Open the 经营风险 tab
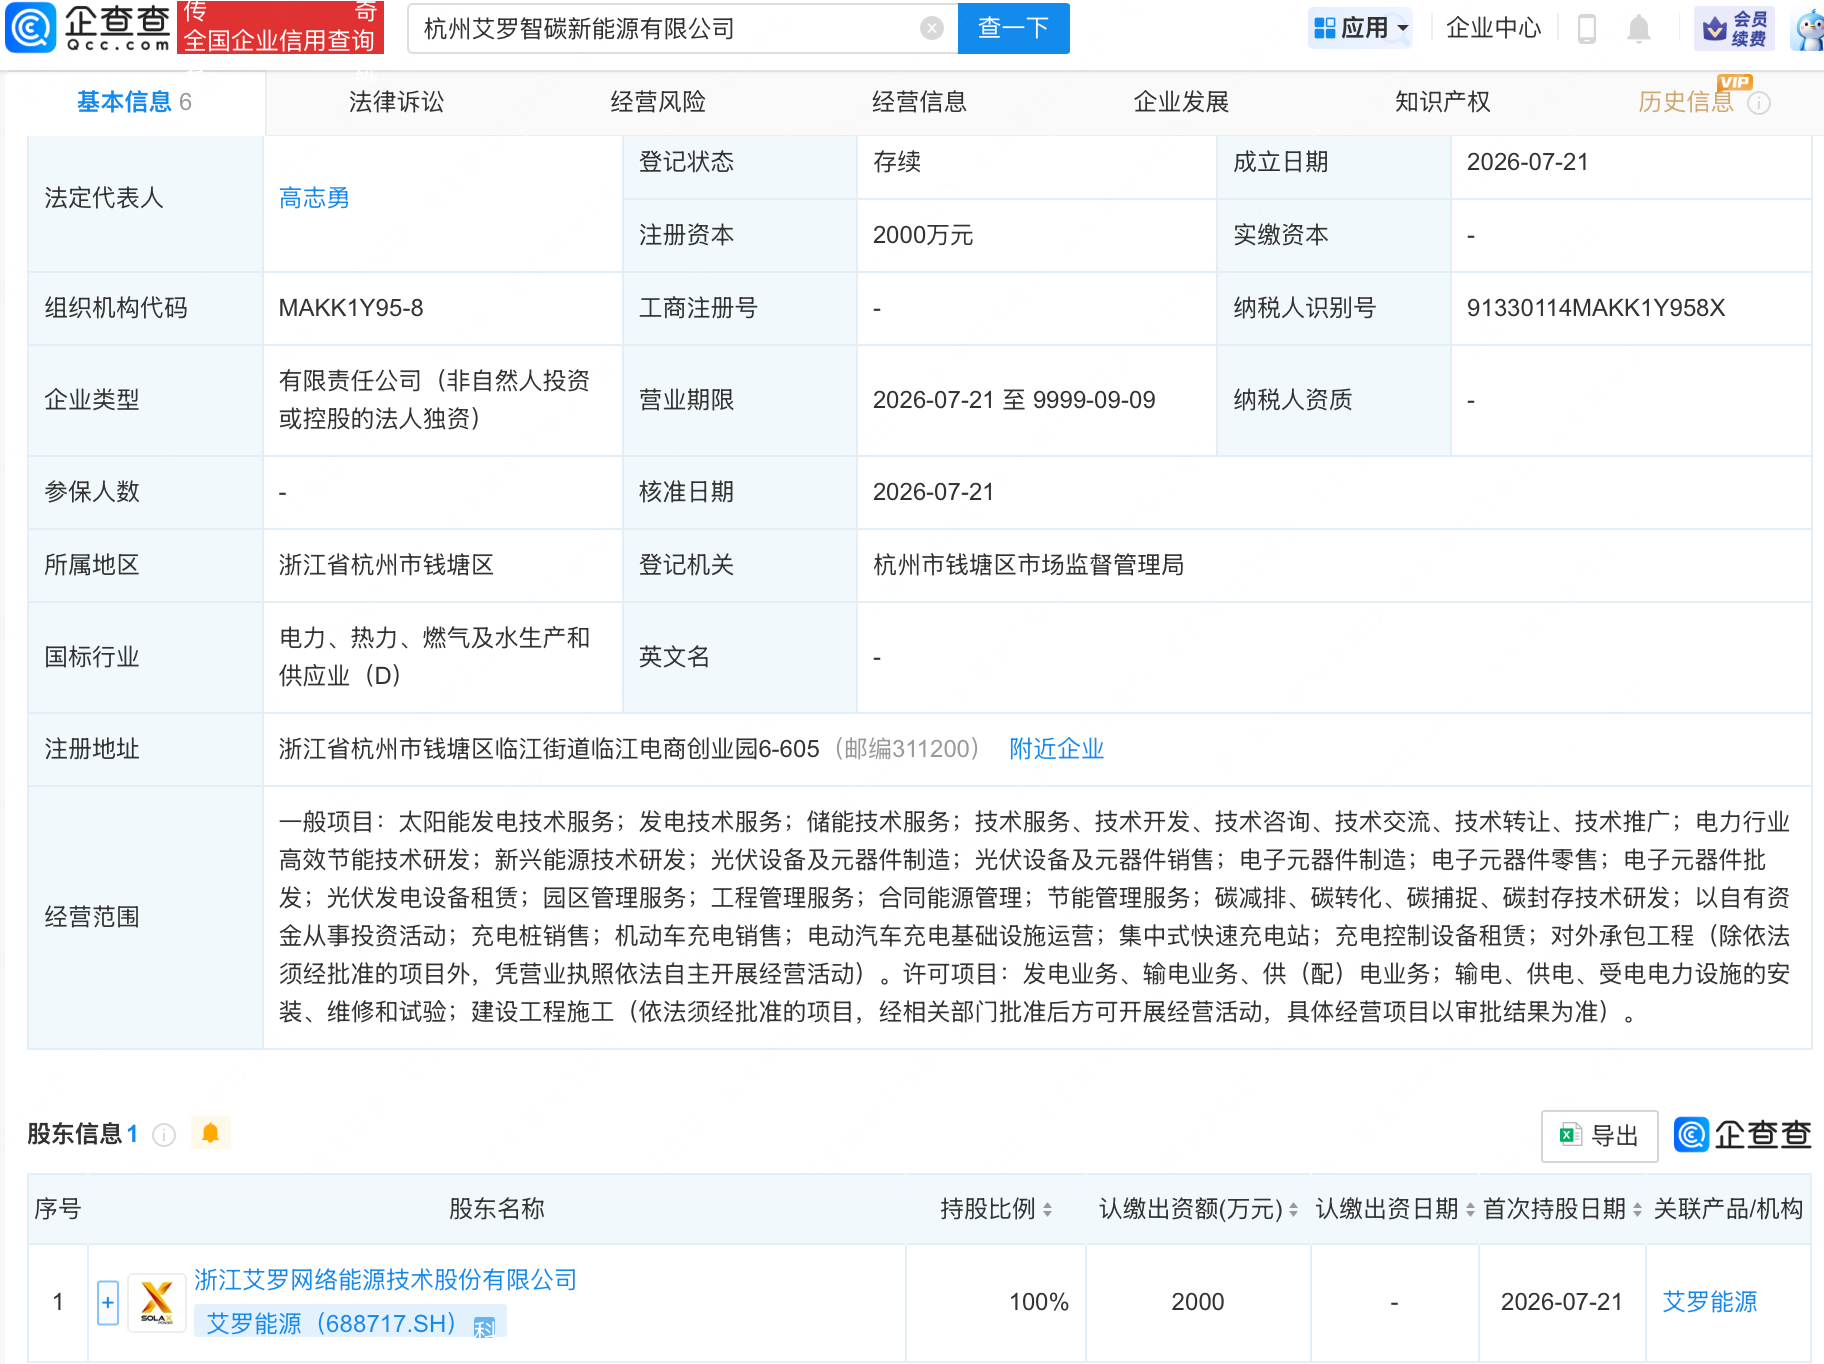Image resolution: width=1824 pixels, height=1364 pixels. tap(658, 102)
